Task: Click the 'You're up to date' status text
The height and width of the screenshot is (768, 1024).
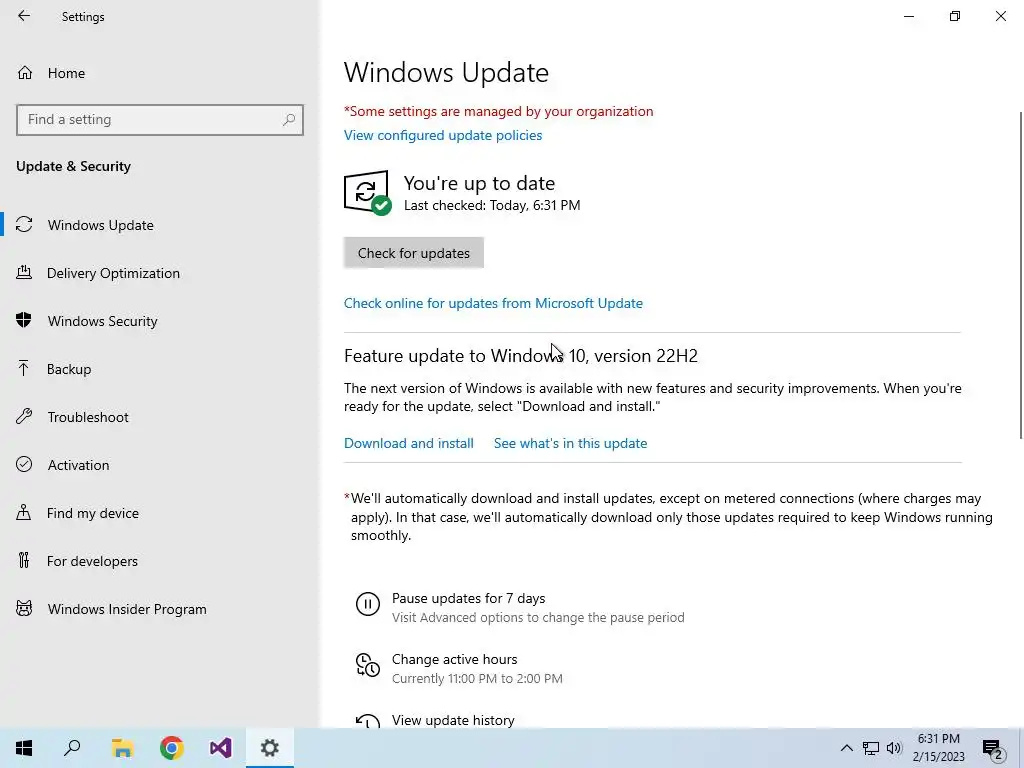Action: coord(479,183)
